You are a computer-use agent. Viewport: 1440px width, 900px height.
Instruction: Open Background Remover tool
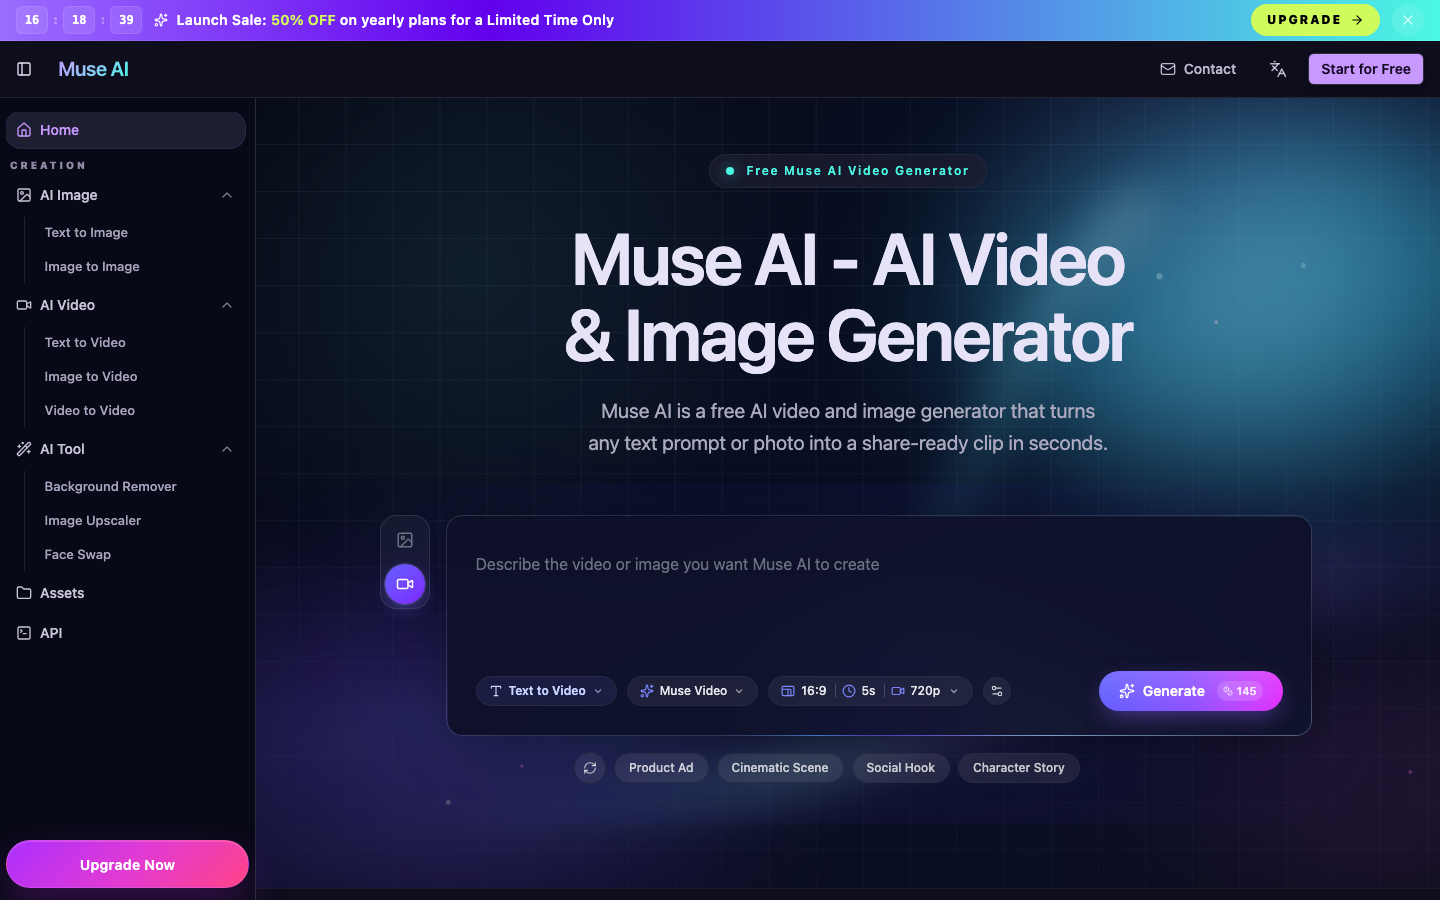tap(110, 486)
